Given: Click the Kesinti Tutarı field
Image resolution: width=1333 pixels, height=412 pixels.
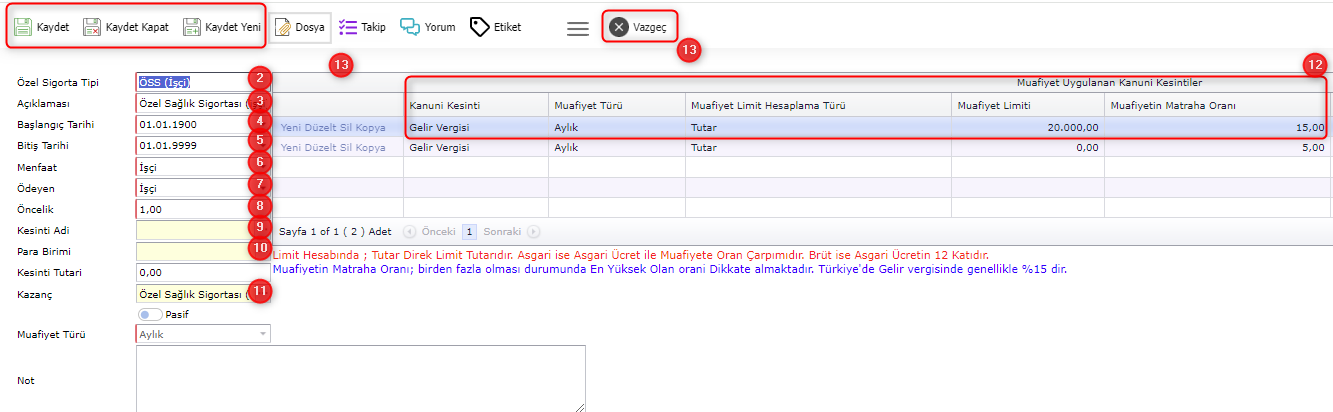Looking at the screenshot, I should 203,272.
